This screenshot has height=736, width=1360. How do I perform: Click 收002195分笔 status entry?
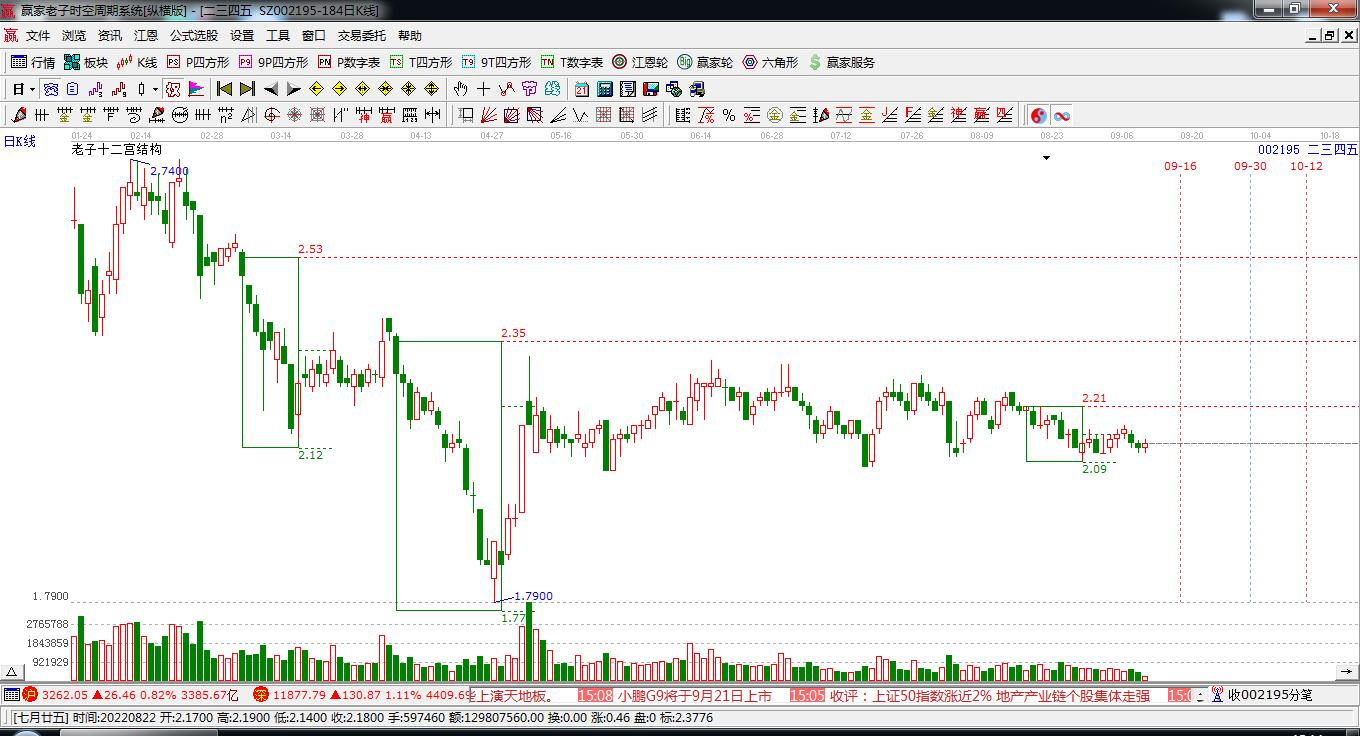pyautogui.click(x=1270, y=695)
